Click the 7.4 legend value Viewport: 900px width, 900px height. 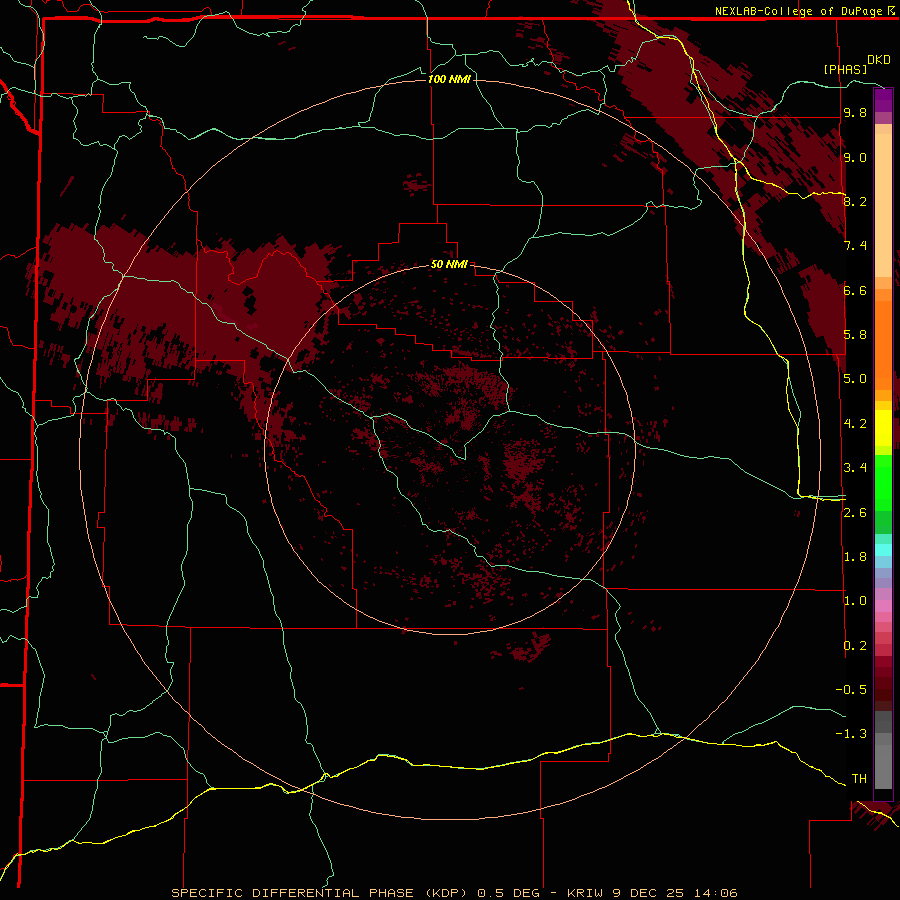pos(855,246)
